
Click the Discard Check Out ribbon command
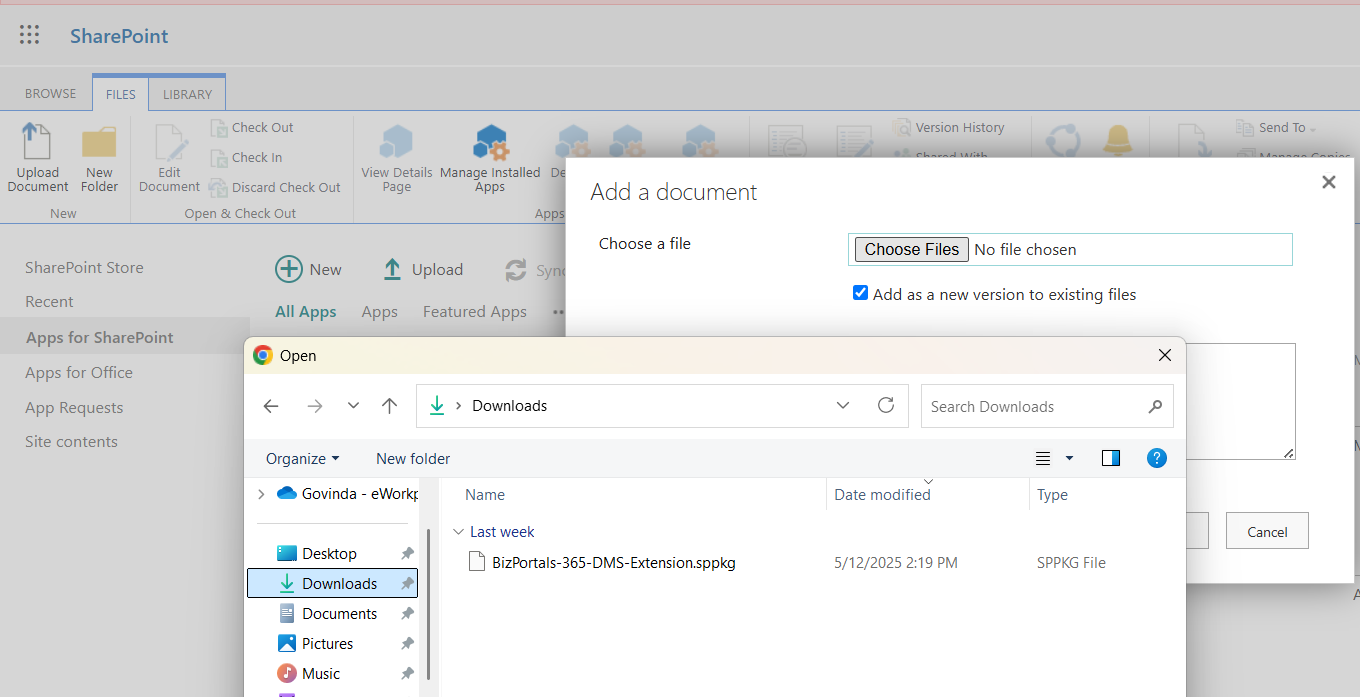tap(275, 188)
